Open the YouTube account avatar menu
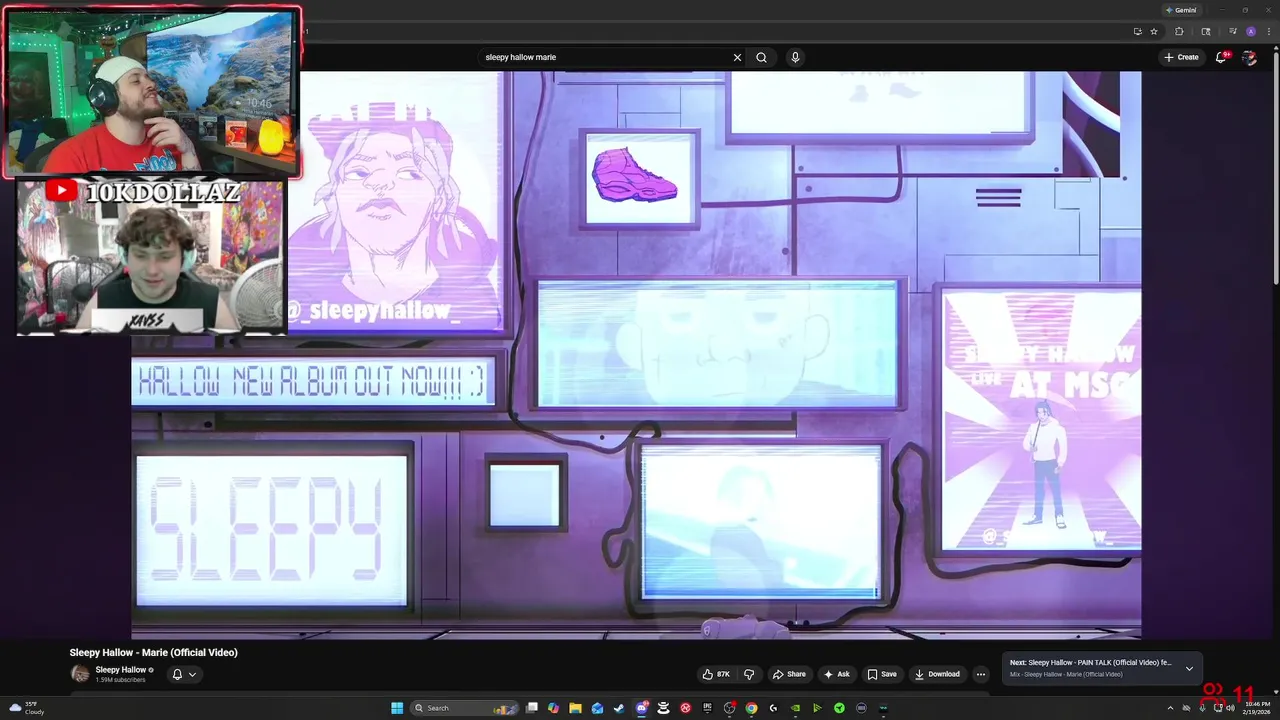The image size is (1280, 720). click(x=1249, y=58)
